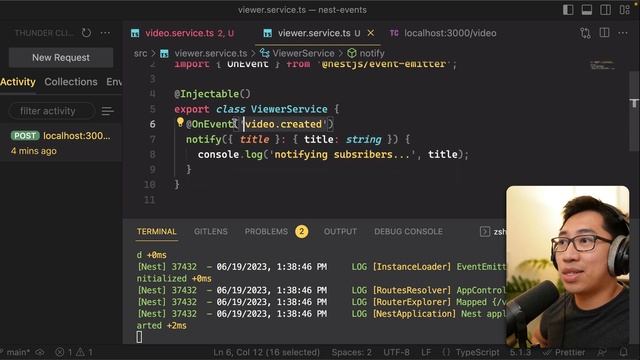Click the string type annotation in notify
This screenshot has width=640, height=360.
click(x=363, y=139)
